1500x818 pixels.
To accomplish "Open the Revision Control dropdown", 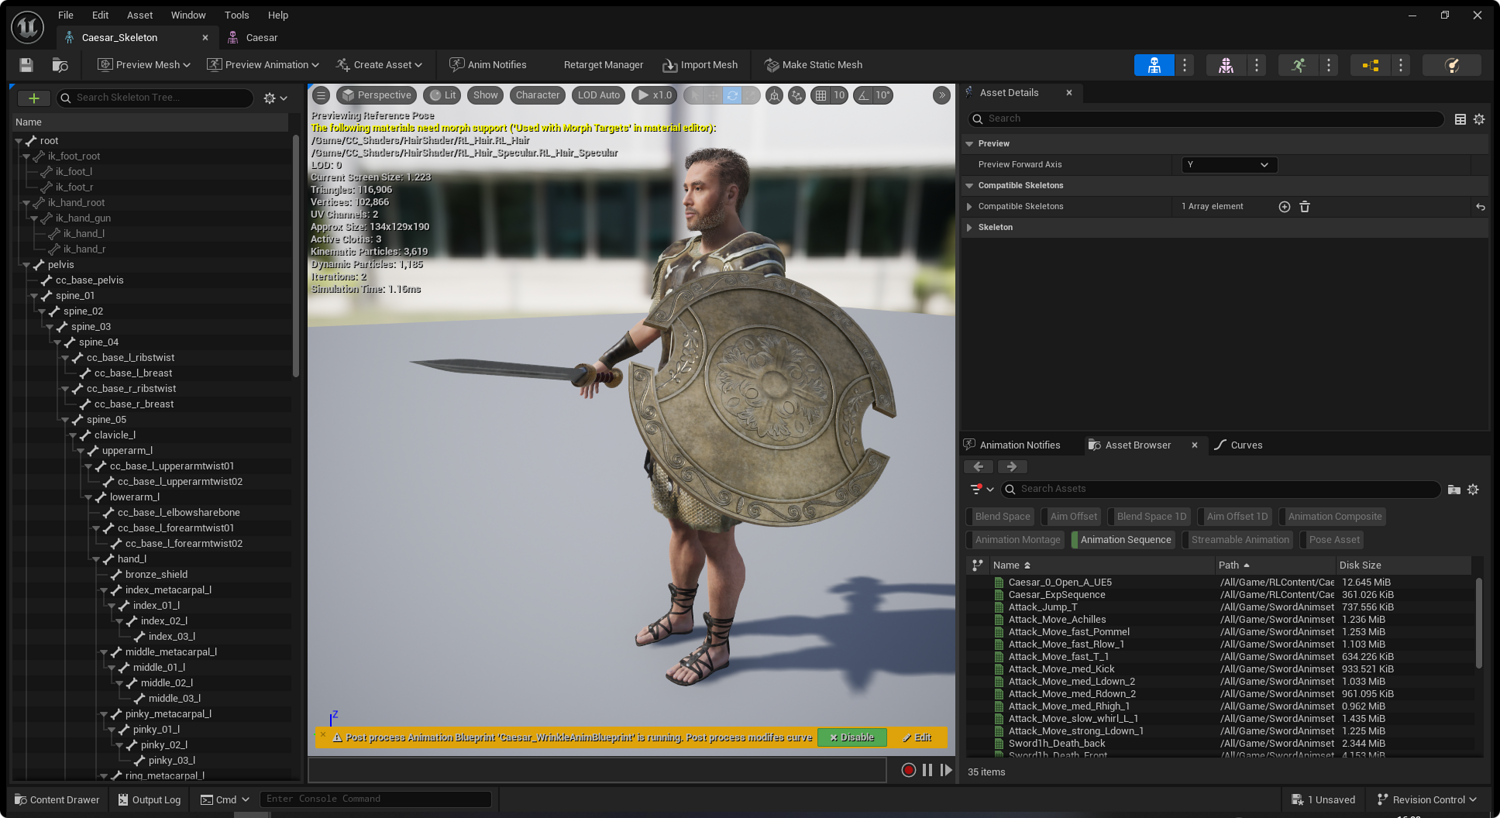I will point(1427,800).
